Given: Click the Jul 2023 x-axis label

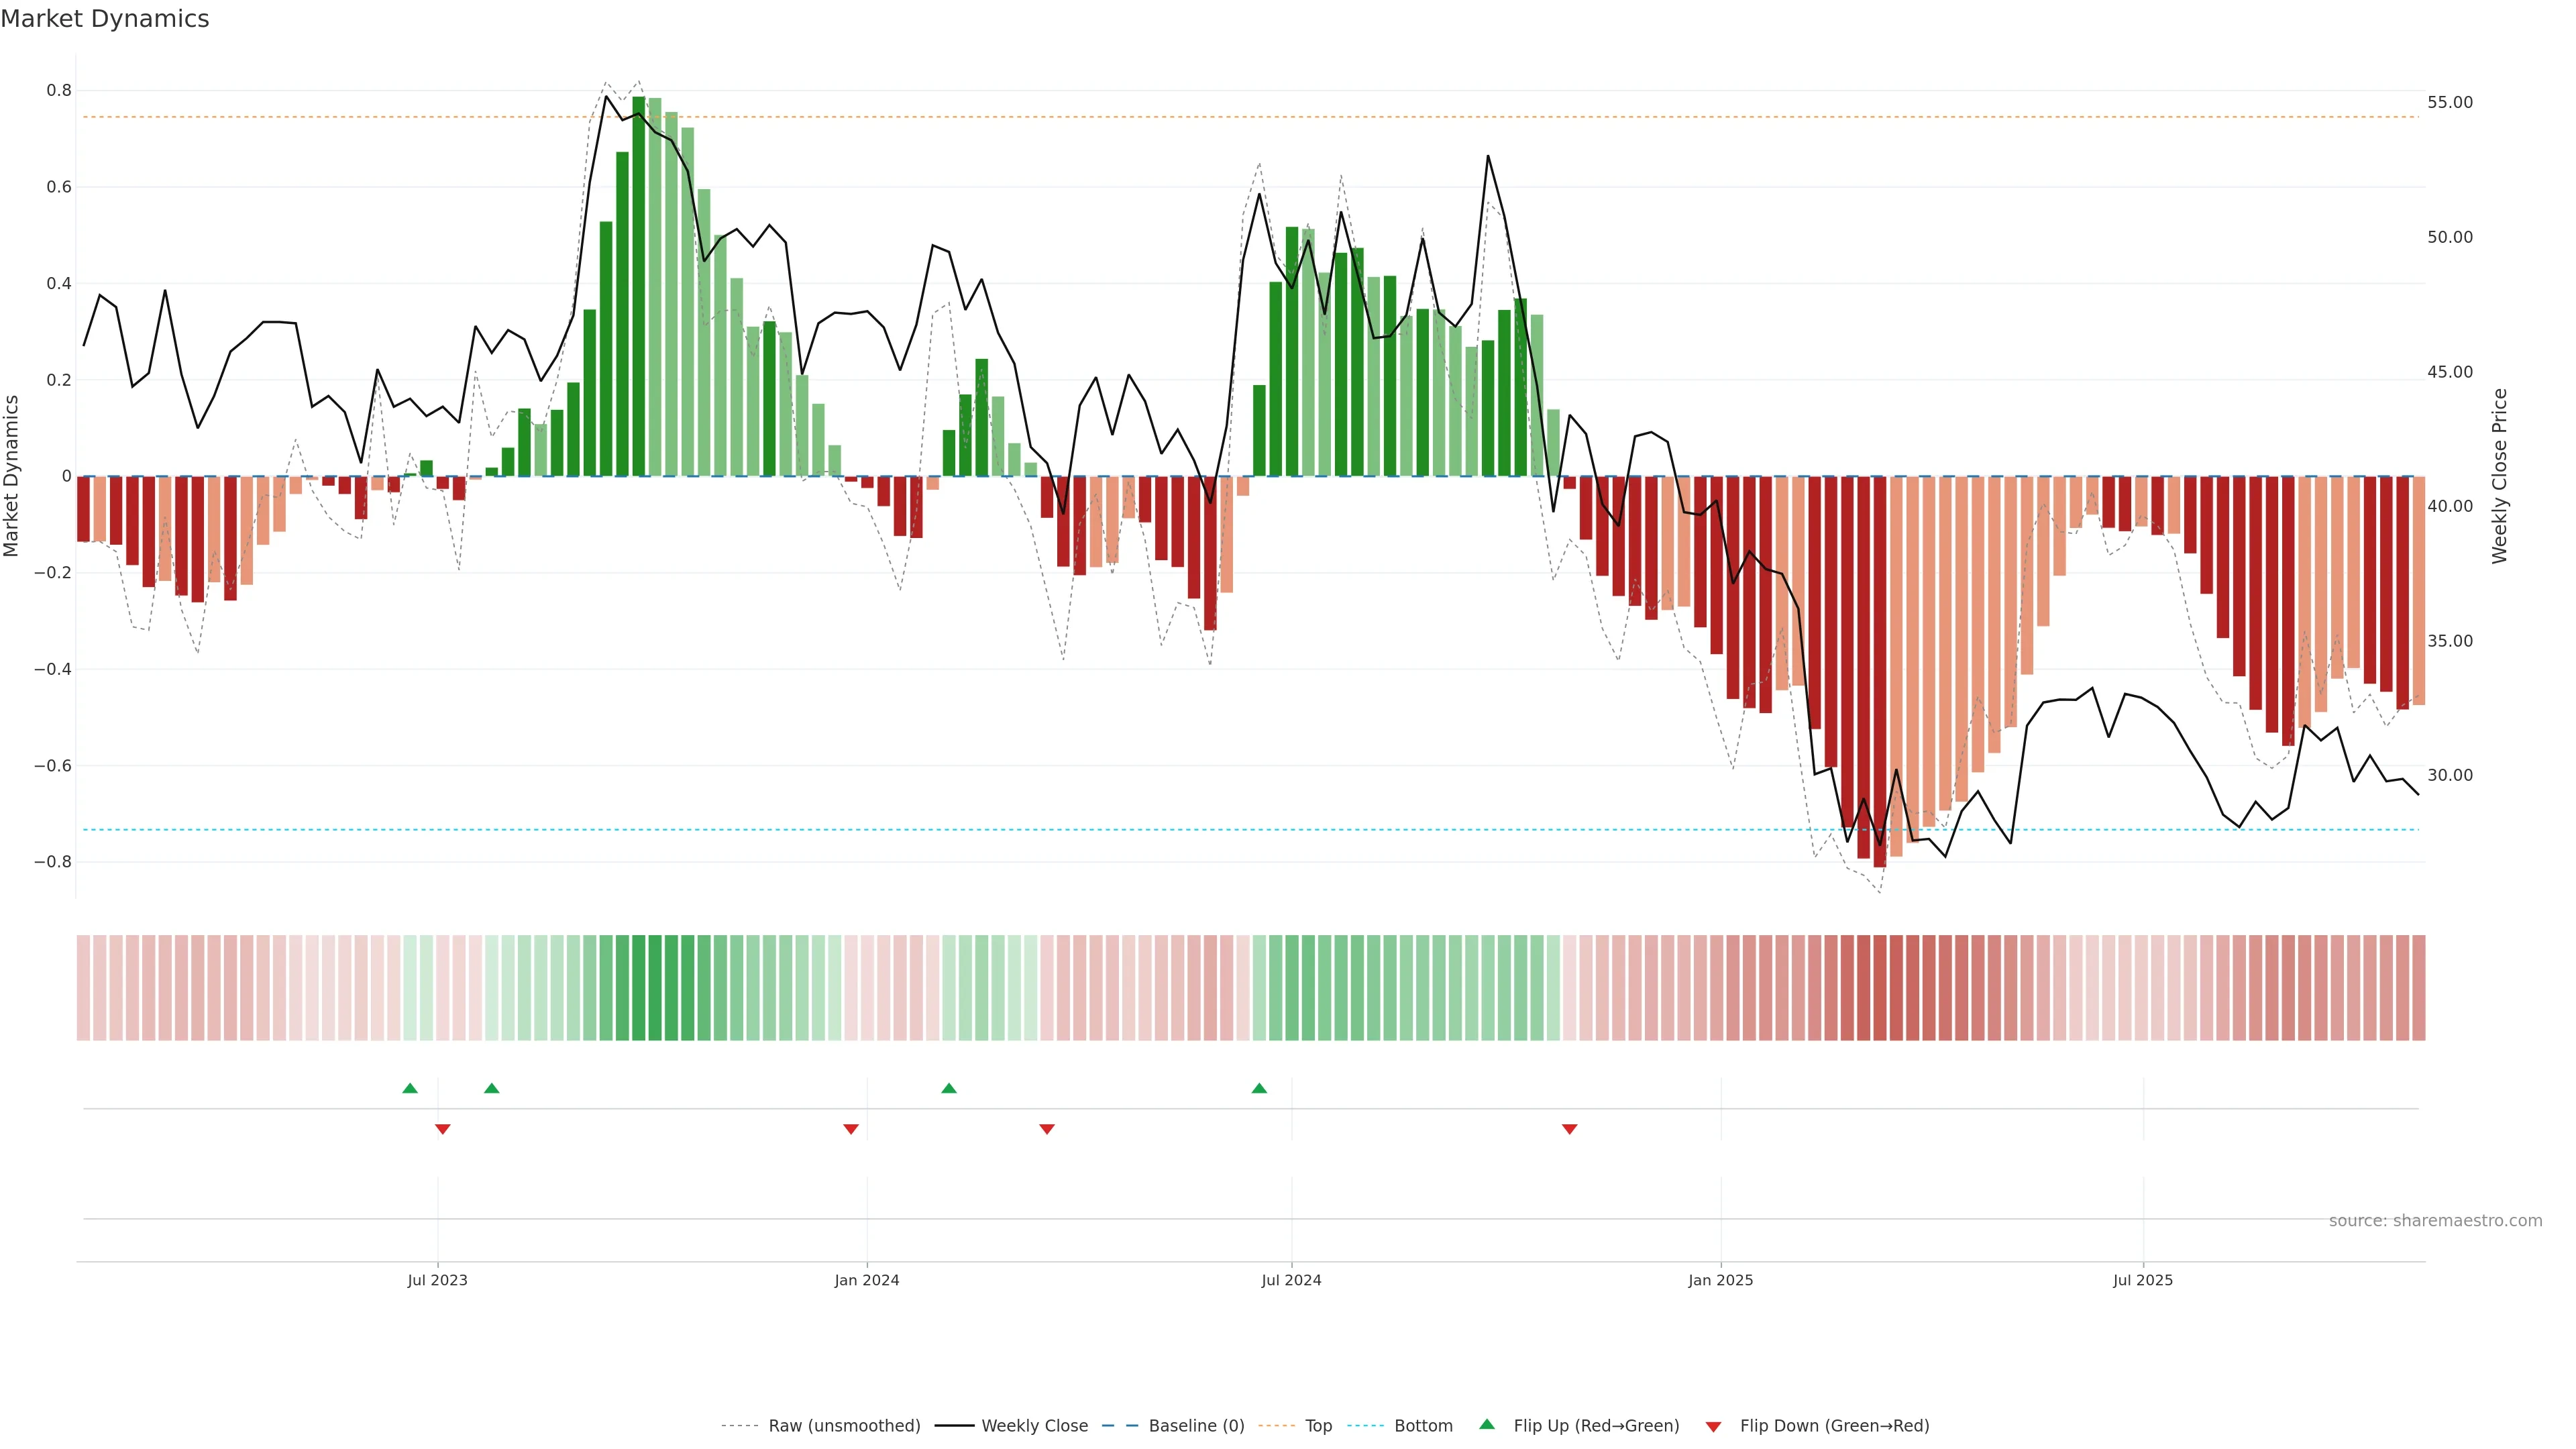Looking at the screenshot, I should [x=437, y=1280].
